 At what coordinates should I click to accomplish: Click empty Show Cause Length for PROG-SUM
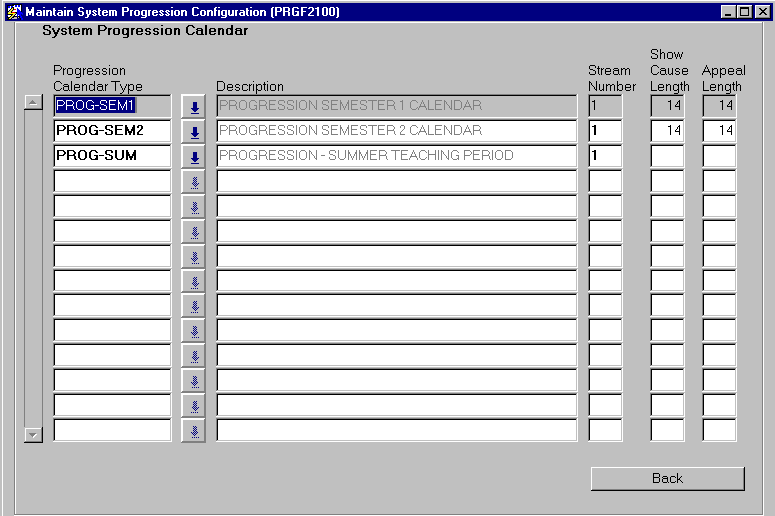click(x=667, y=156)
